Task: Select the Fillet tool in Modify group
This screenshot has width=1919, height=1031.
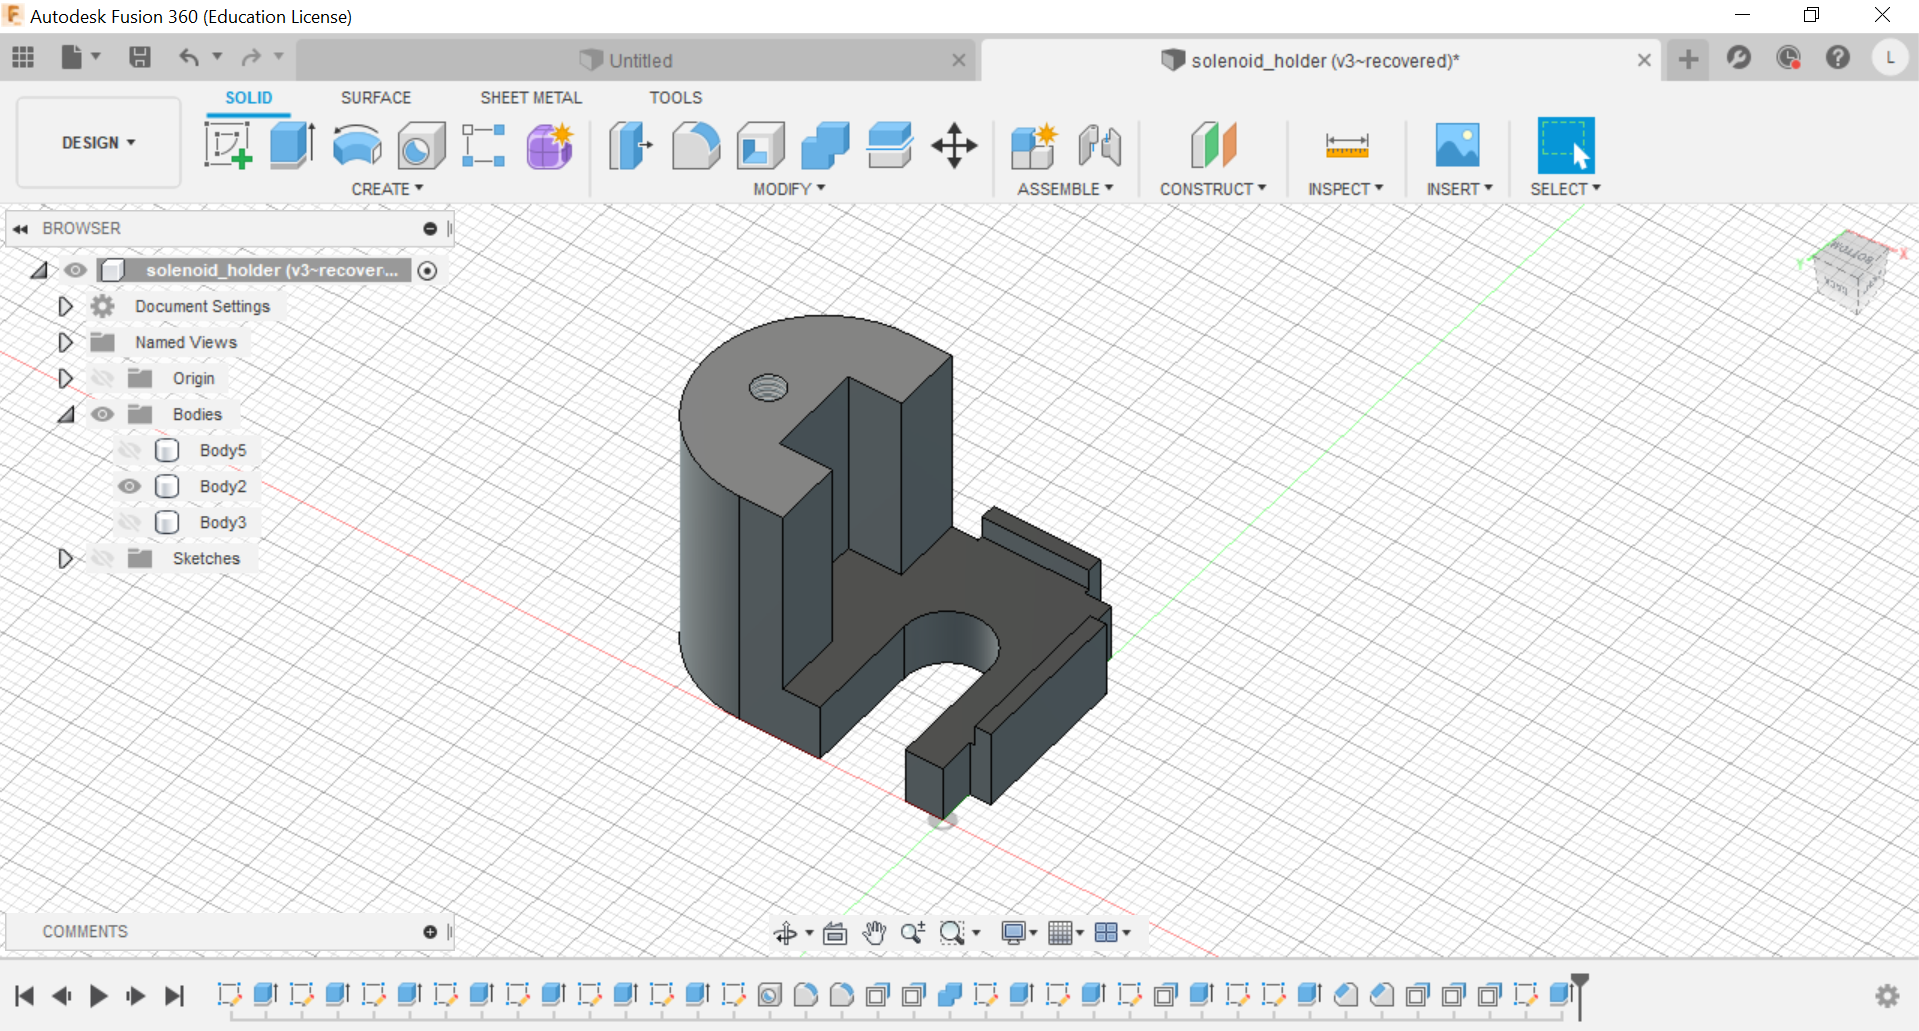Action: click(x=696, y=145)
